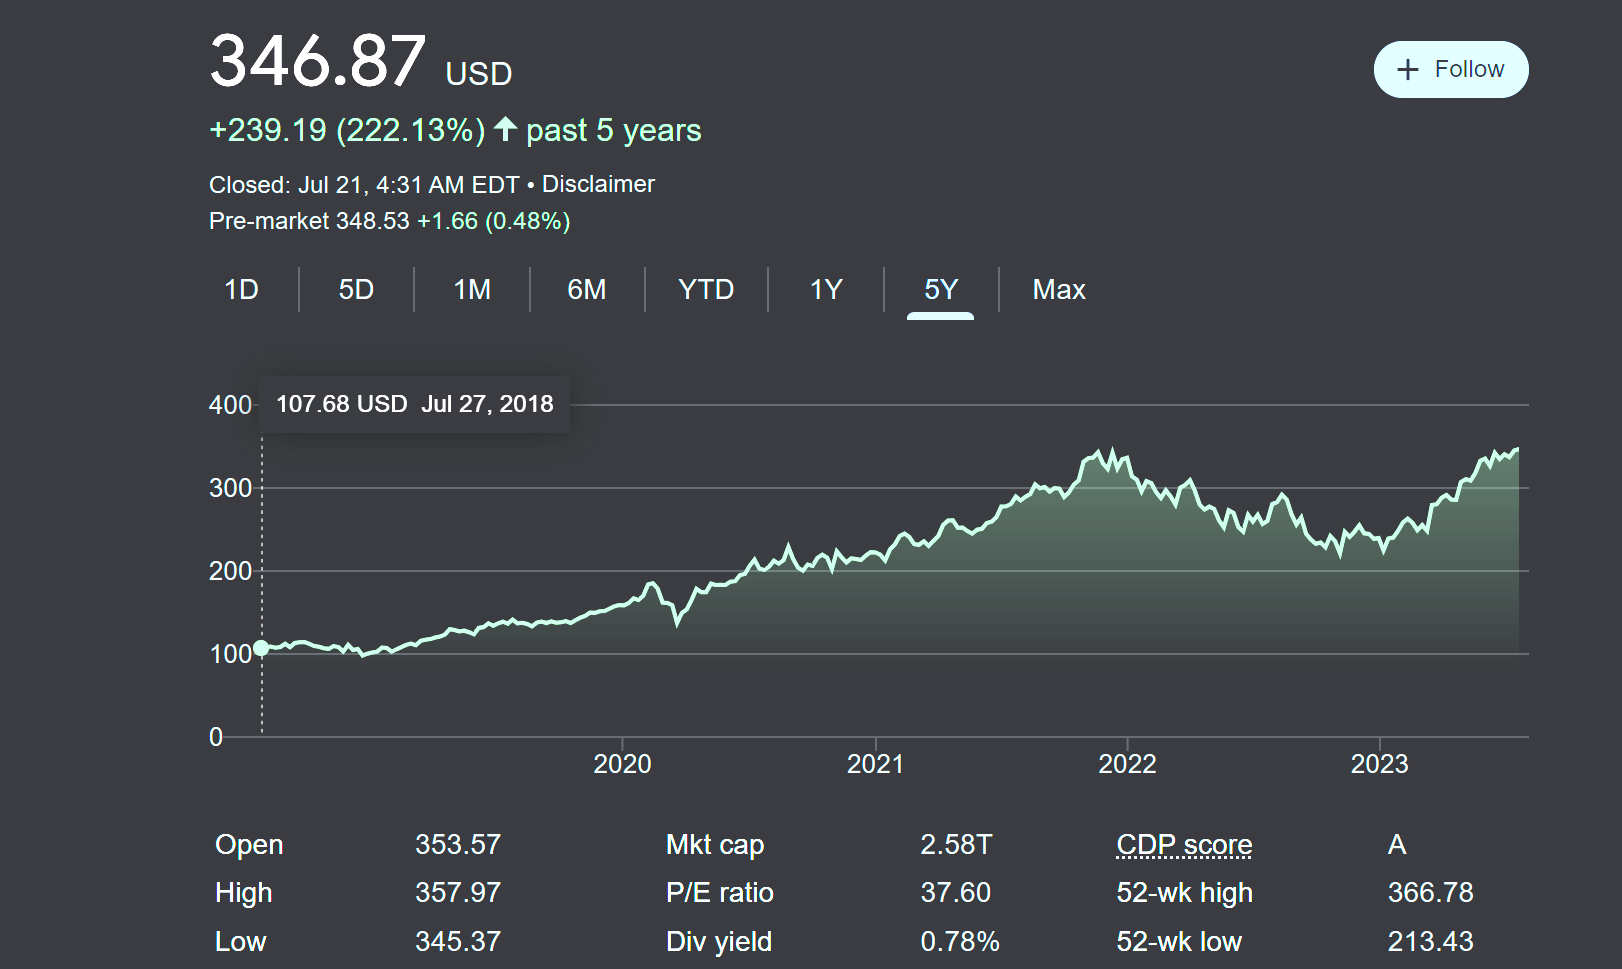Open the Disclaimer link
Viewport: 1622px width, 969px height.
click(598, 184)
